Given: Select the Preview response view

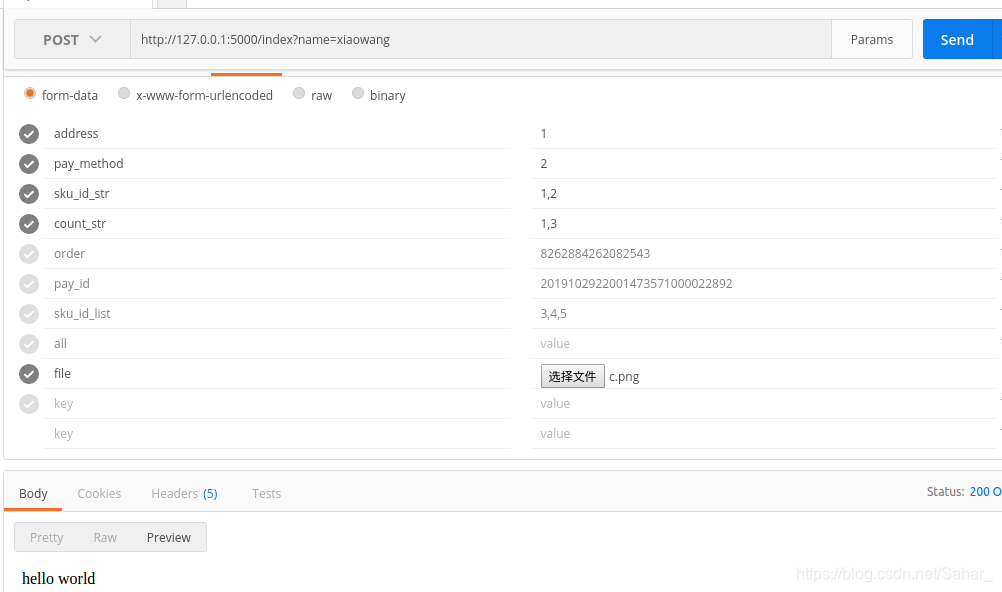Looking at the screenshot, I should coord(169,538).
